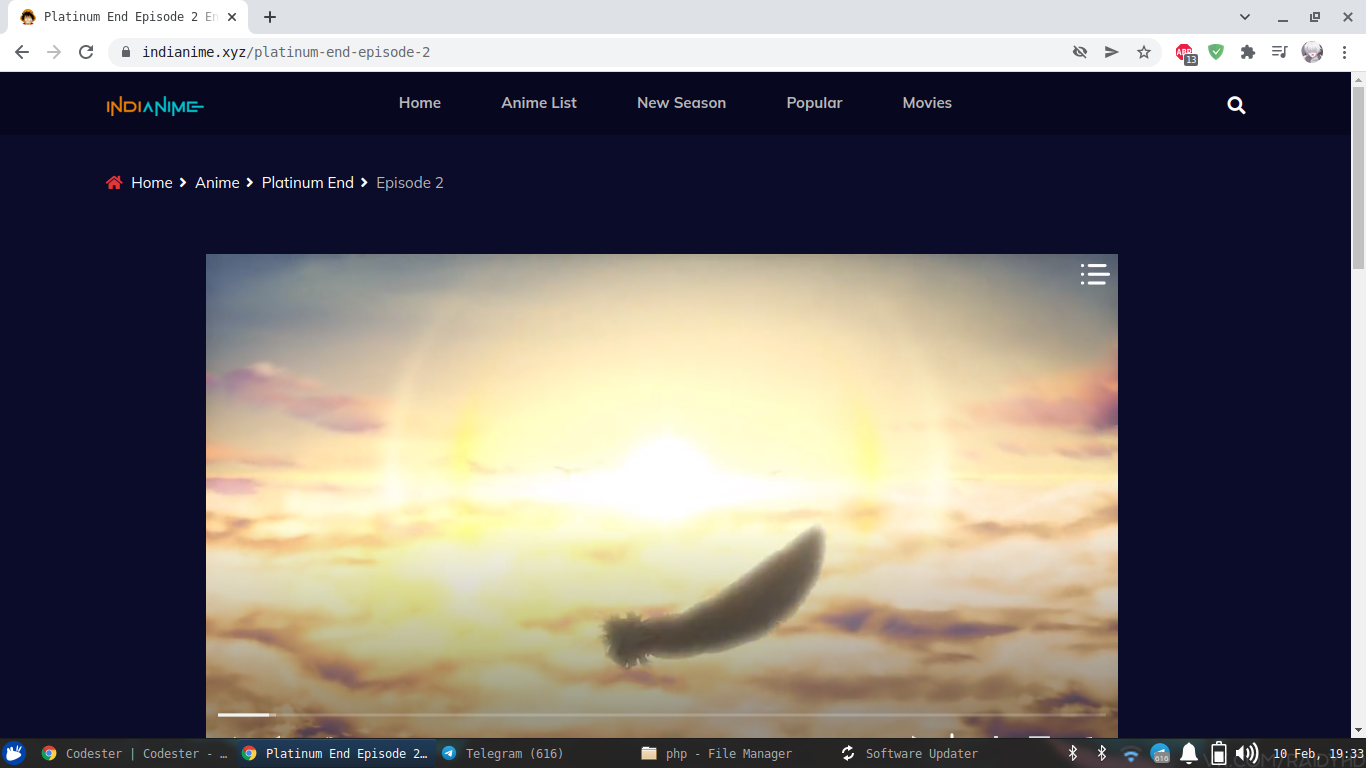This screenshot has height=768, width=1366.
Task: Mute system audio via the speaker icon
Action: [1246, 753]
